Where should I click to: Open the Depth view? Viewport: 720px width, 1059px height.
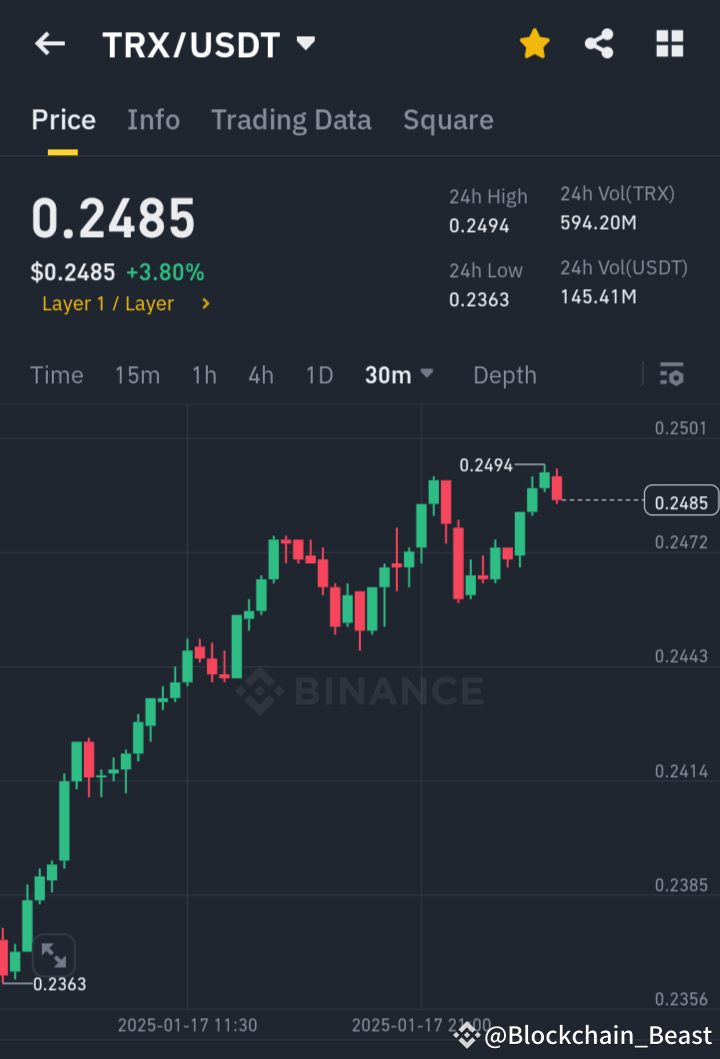tap(504, 375)
